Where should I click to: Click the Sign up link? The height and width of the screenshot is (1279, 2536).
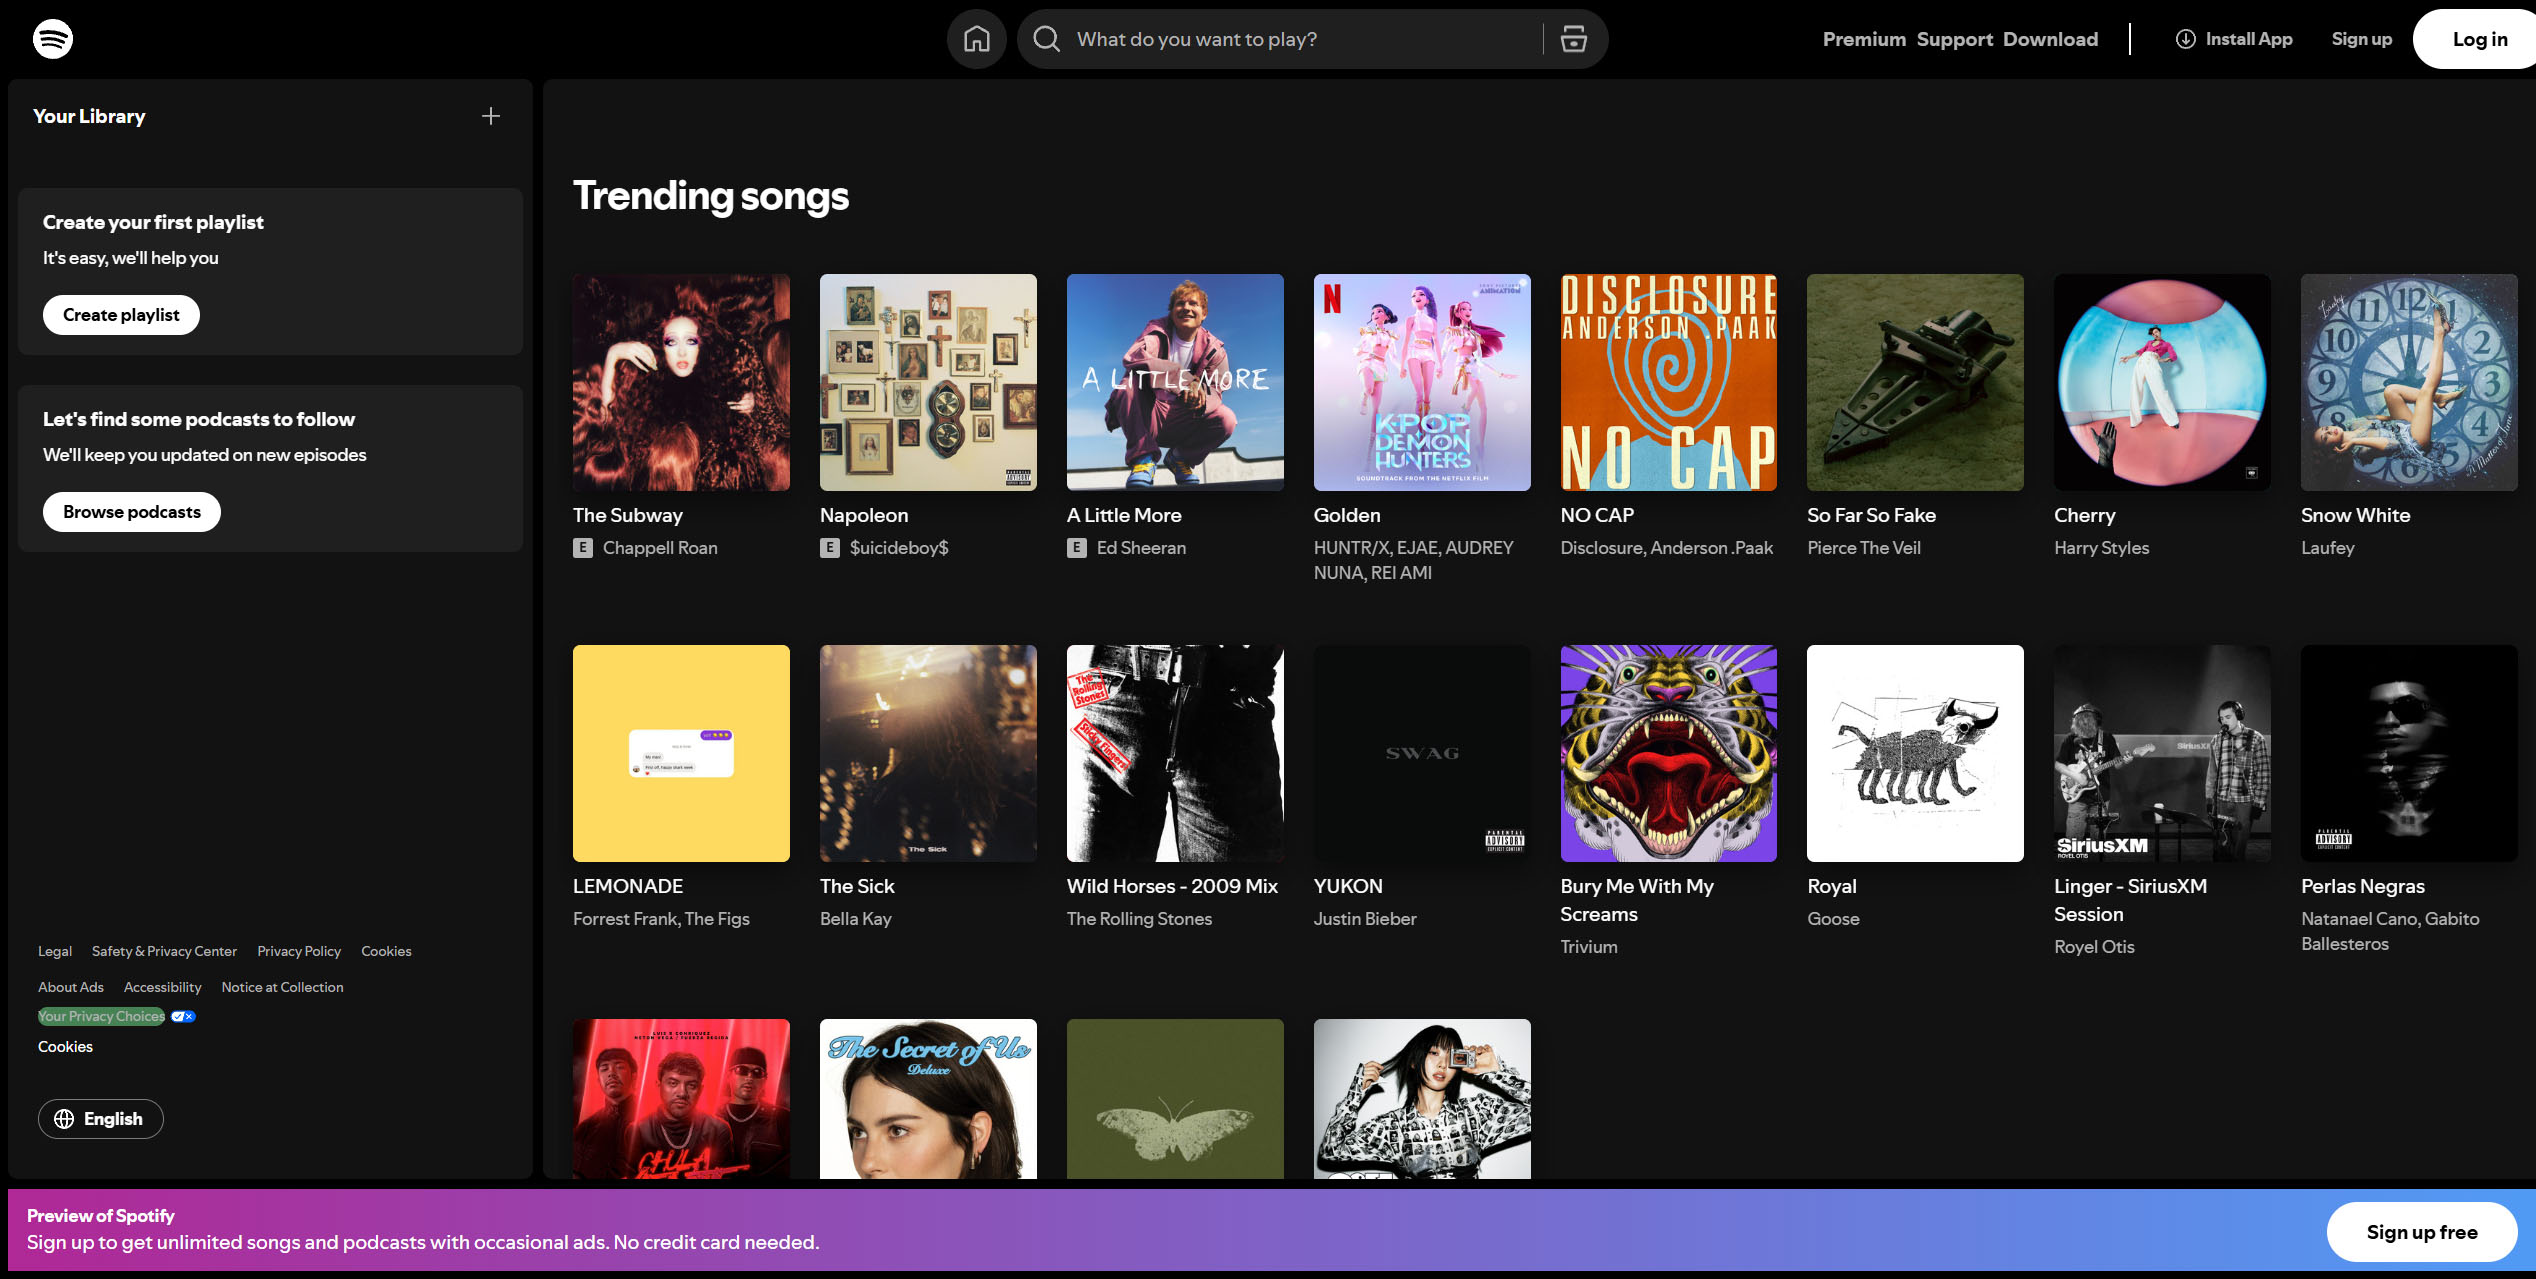coord(2361,39)
